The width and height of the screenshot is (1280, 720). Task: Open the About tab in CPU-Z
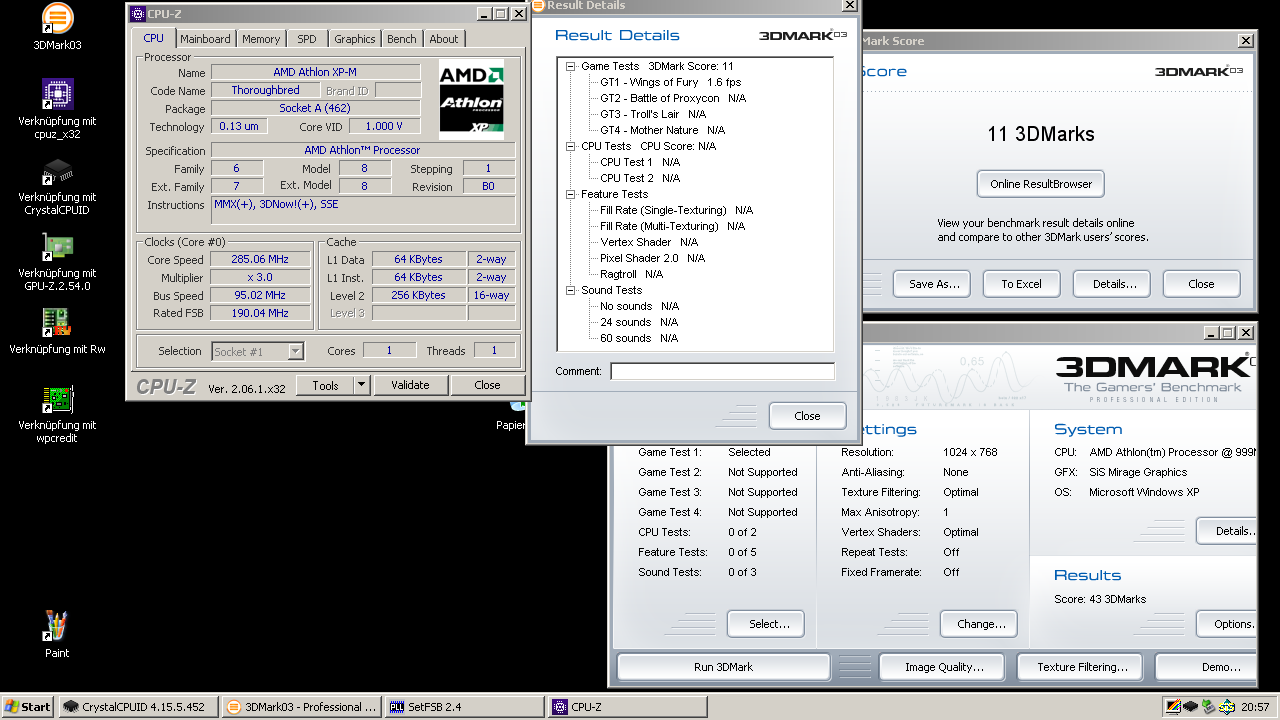click(x=444, y=39)
